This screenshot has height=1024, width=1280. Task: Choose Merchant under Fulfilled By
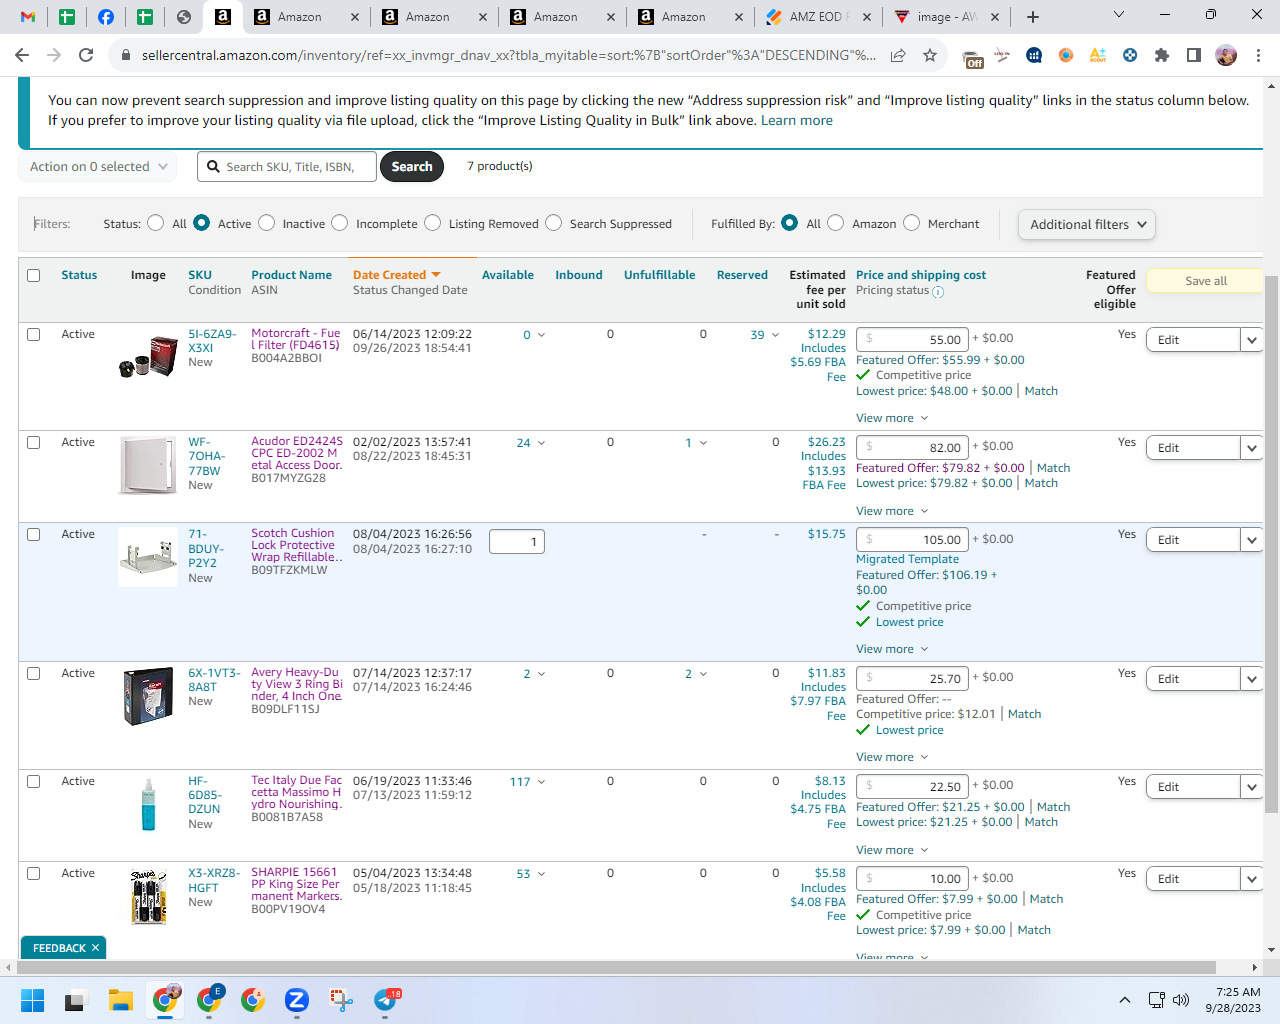pyautogui.click(x=912, y=223)
